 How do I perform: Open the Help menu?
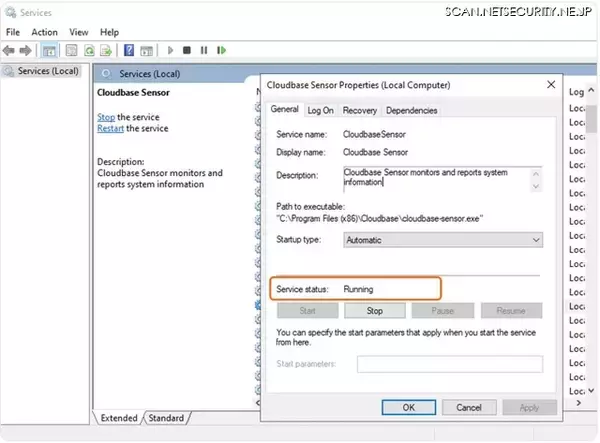point(109,32)
